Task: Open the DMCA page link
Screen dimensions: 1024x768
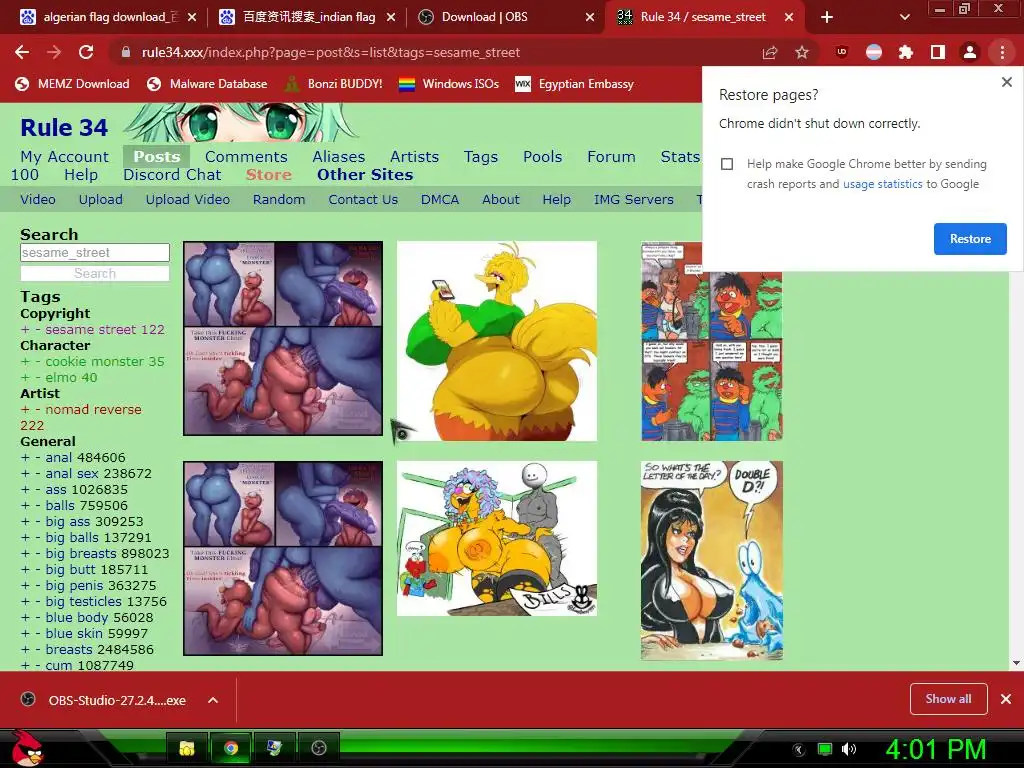Action: [x=440, y=200]
